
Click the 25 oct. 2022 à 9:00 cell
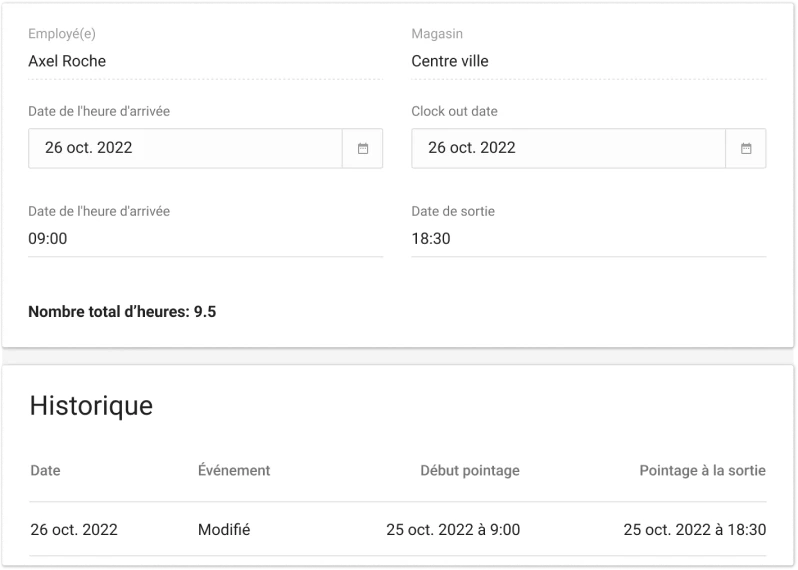point(452,529)
